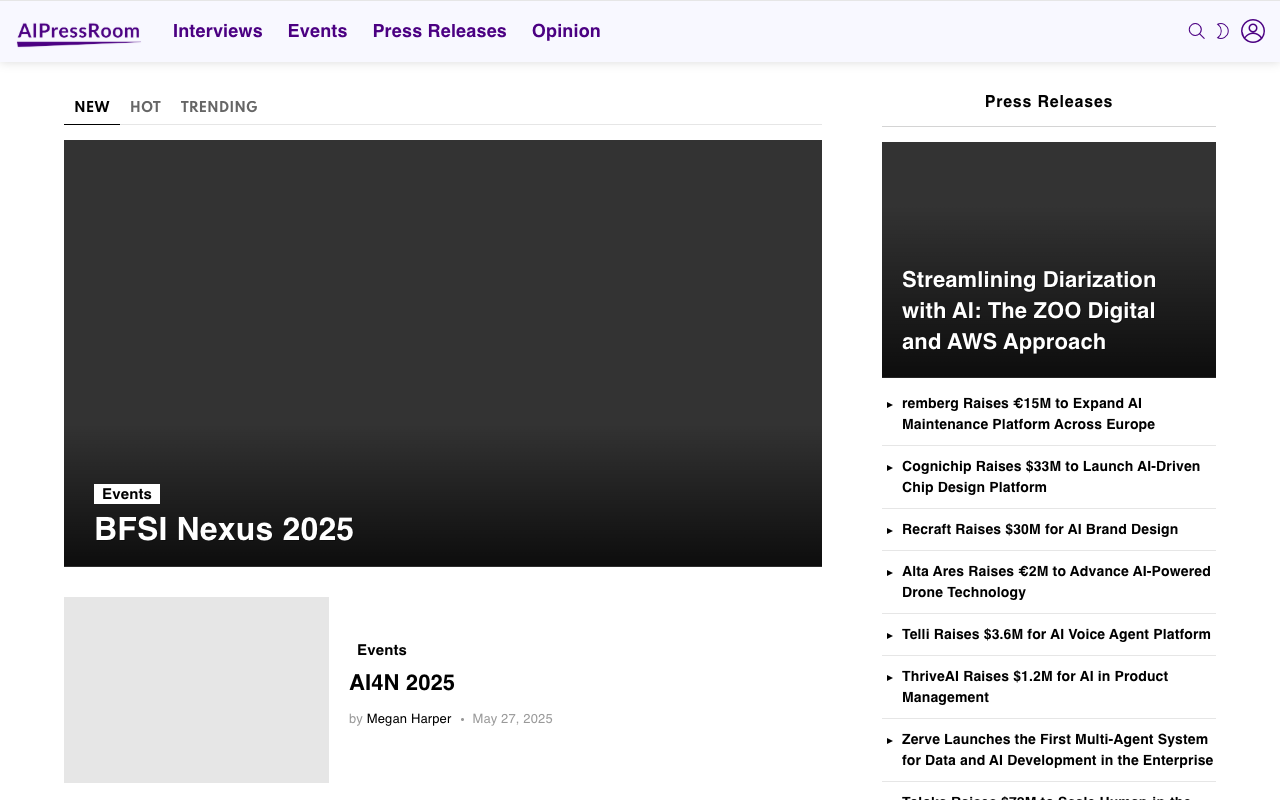Click arrow bullet beside ThriveAI headline
The image size is (1280, 800).
coord(889,677)
